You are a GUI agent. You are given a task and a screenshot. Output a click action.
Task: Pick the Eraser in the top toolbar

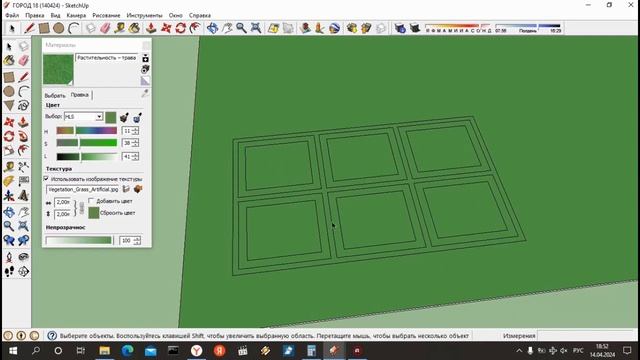[105, 28]
